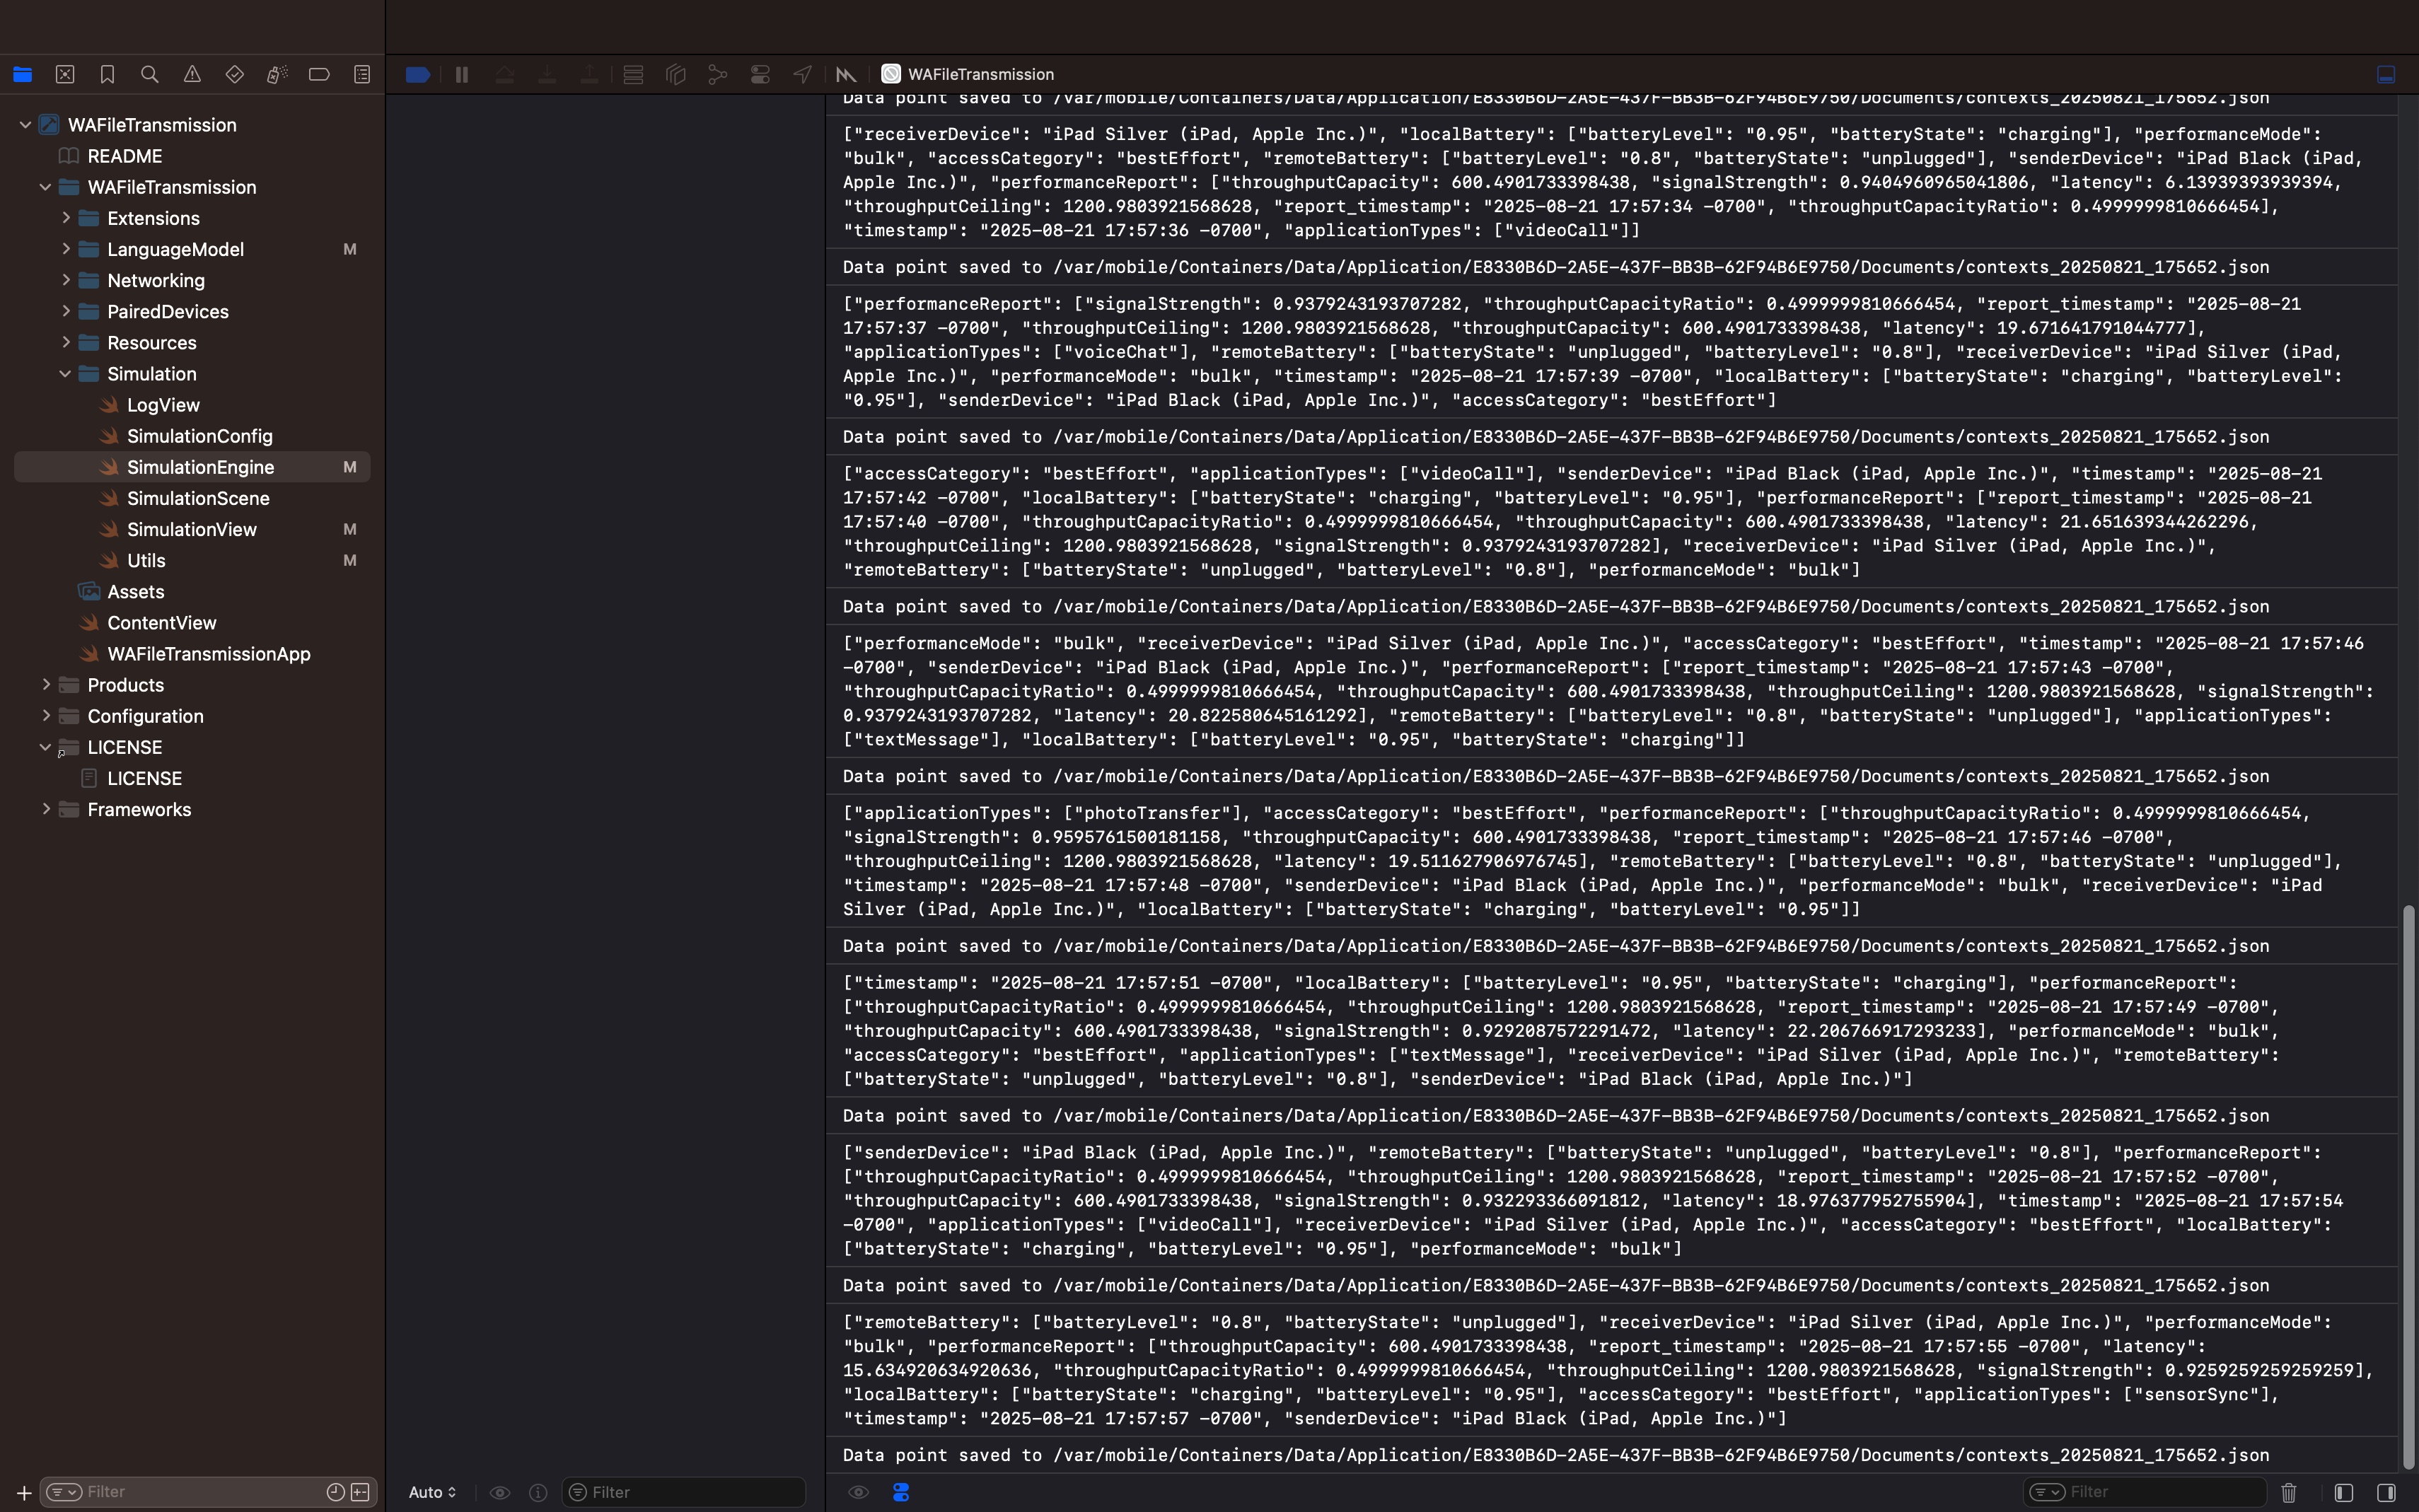Clear the console with trash icon
This screenshot has width=2419, height=1512.
(x=2288, y=1492)
